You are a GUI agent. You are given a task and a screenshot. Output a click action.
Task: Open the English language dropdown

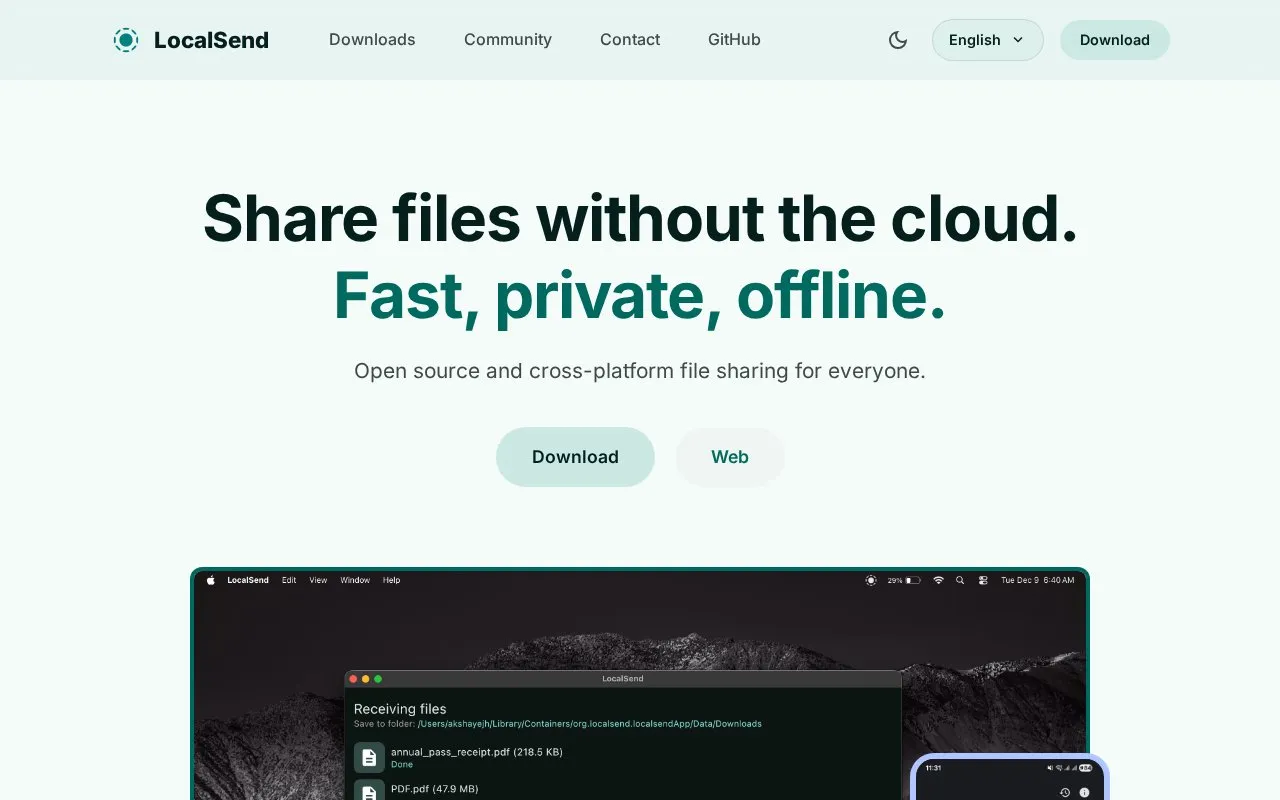click(x=987, y=40)
